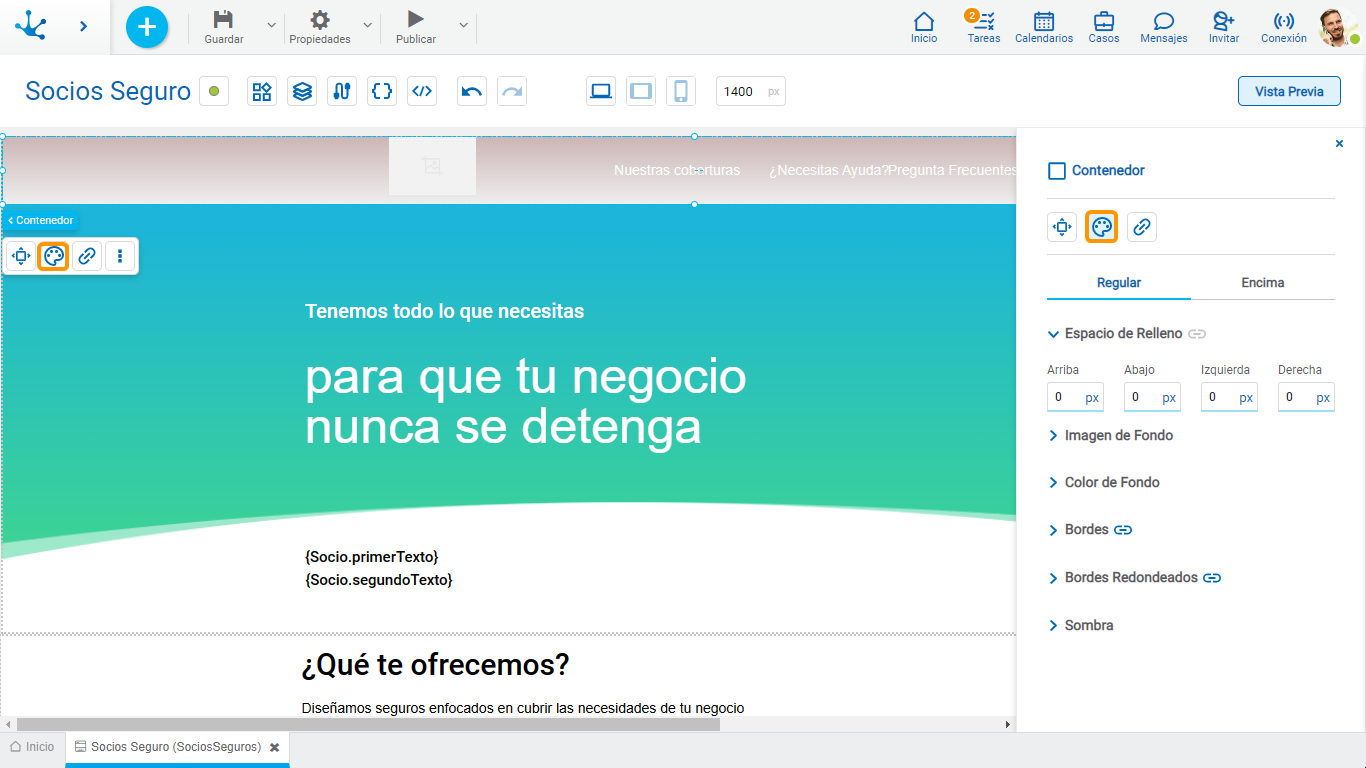Open the curly braces variables icon
Viewport: 1366px width, 768px height.
pos(382,91)
